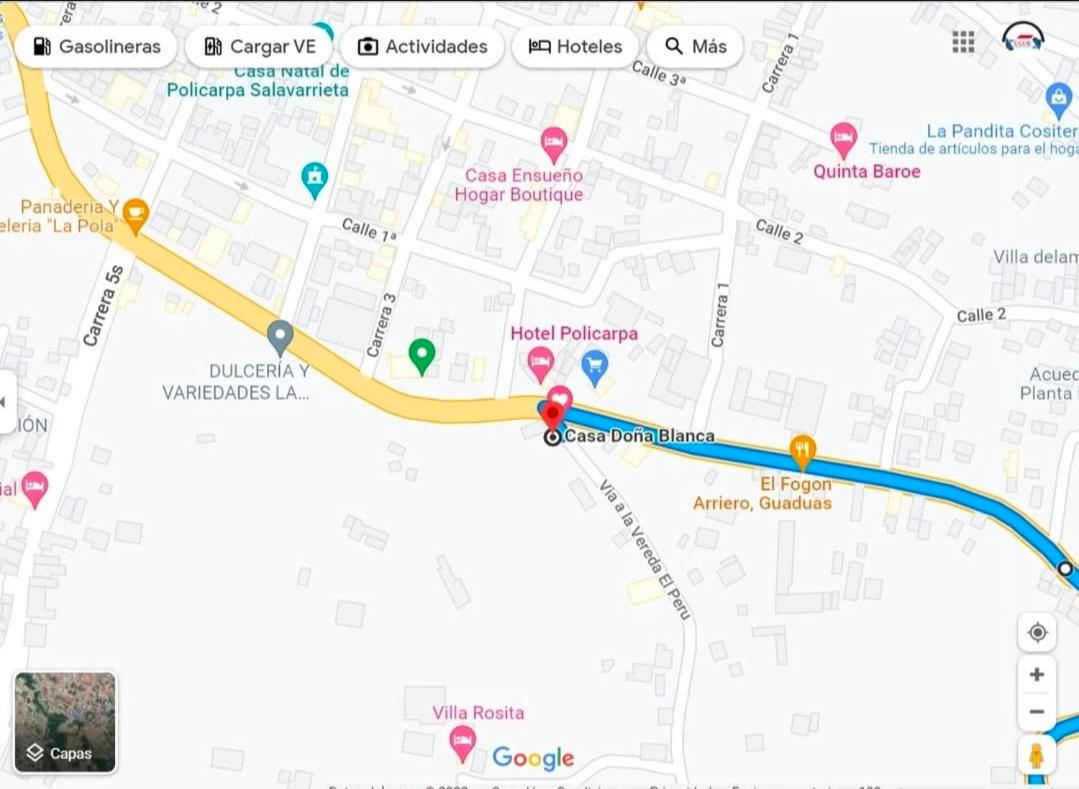The height and width of the screenshot is (789, 1079).
Task: Select the Actividades filter chip
Action: [x=422, y=47]
